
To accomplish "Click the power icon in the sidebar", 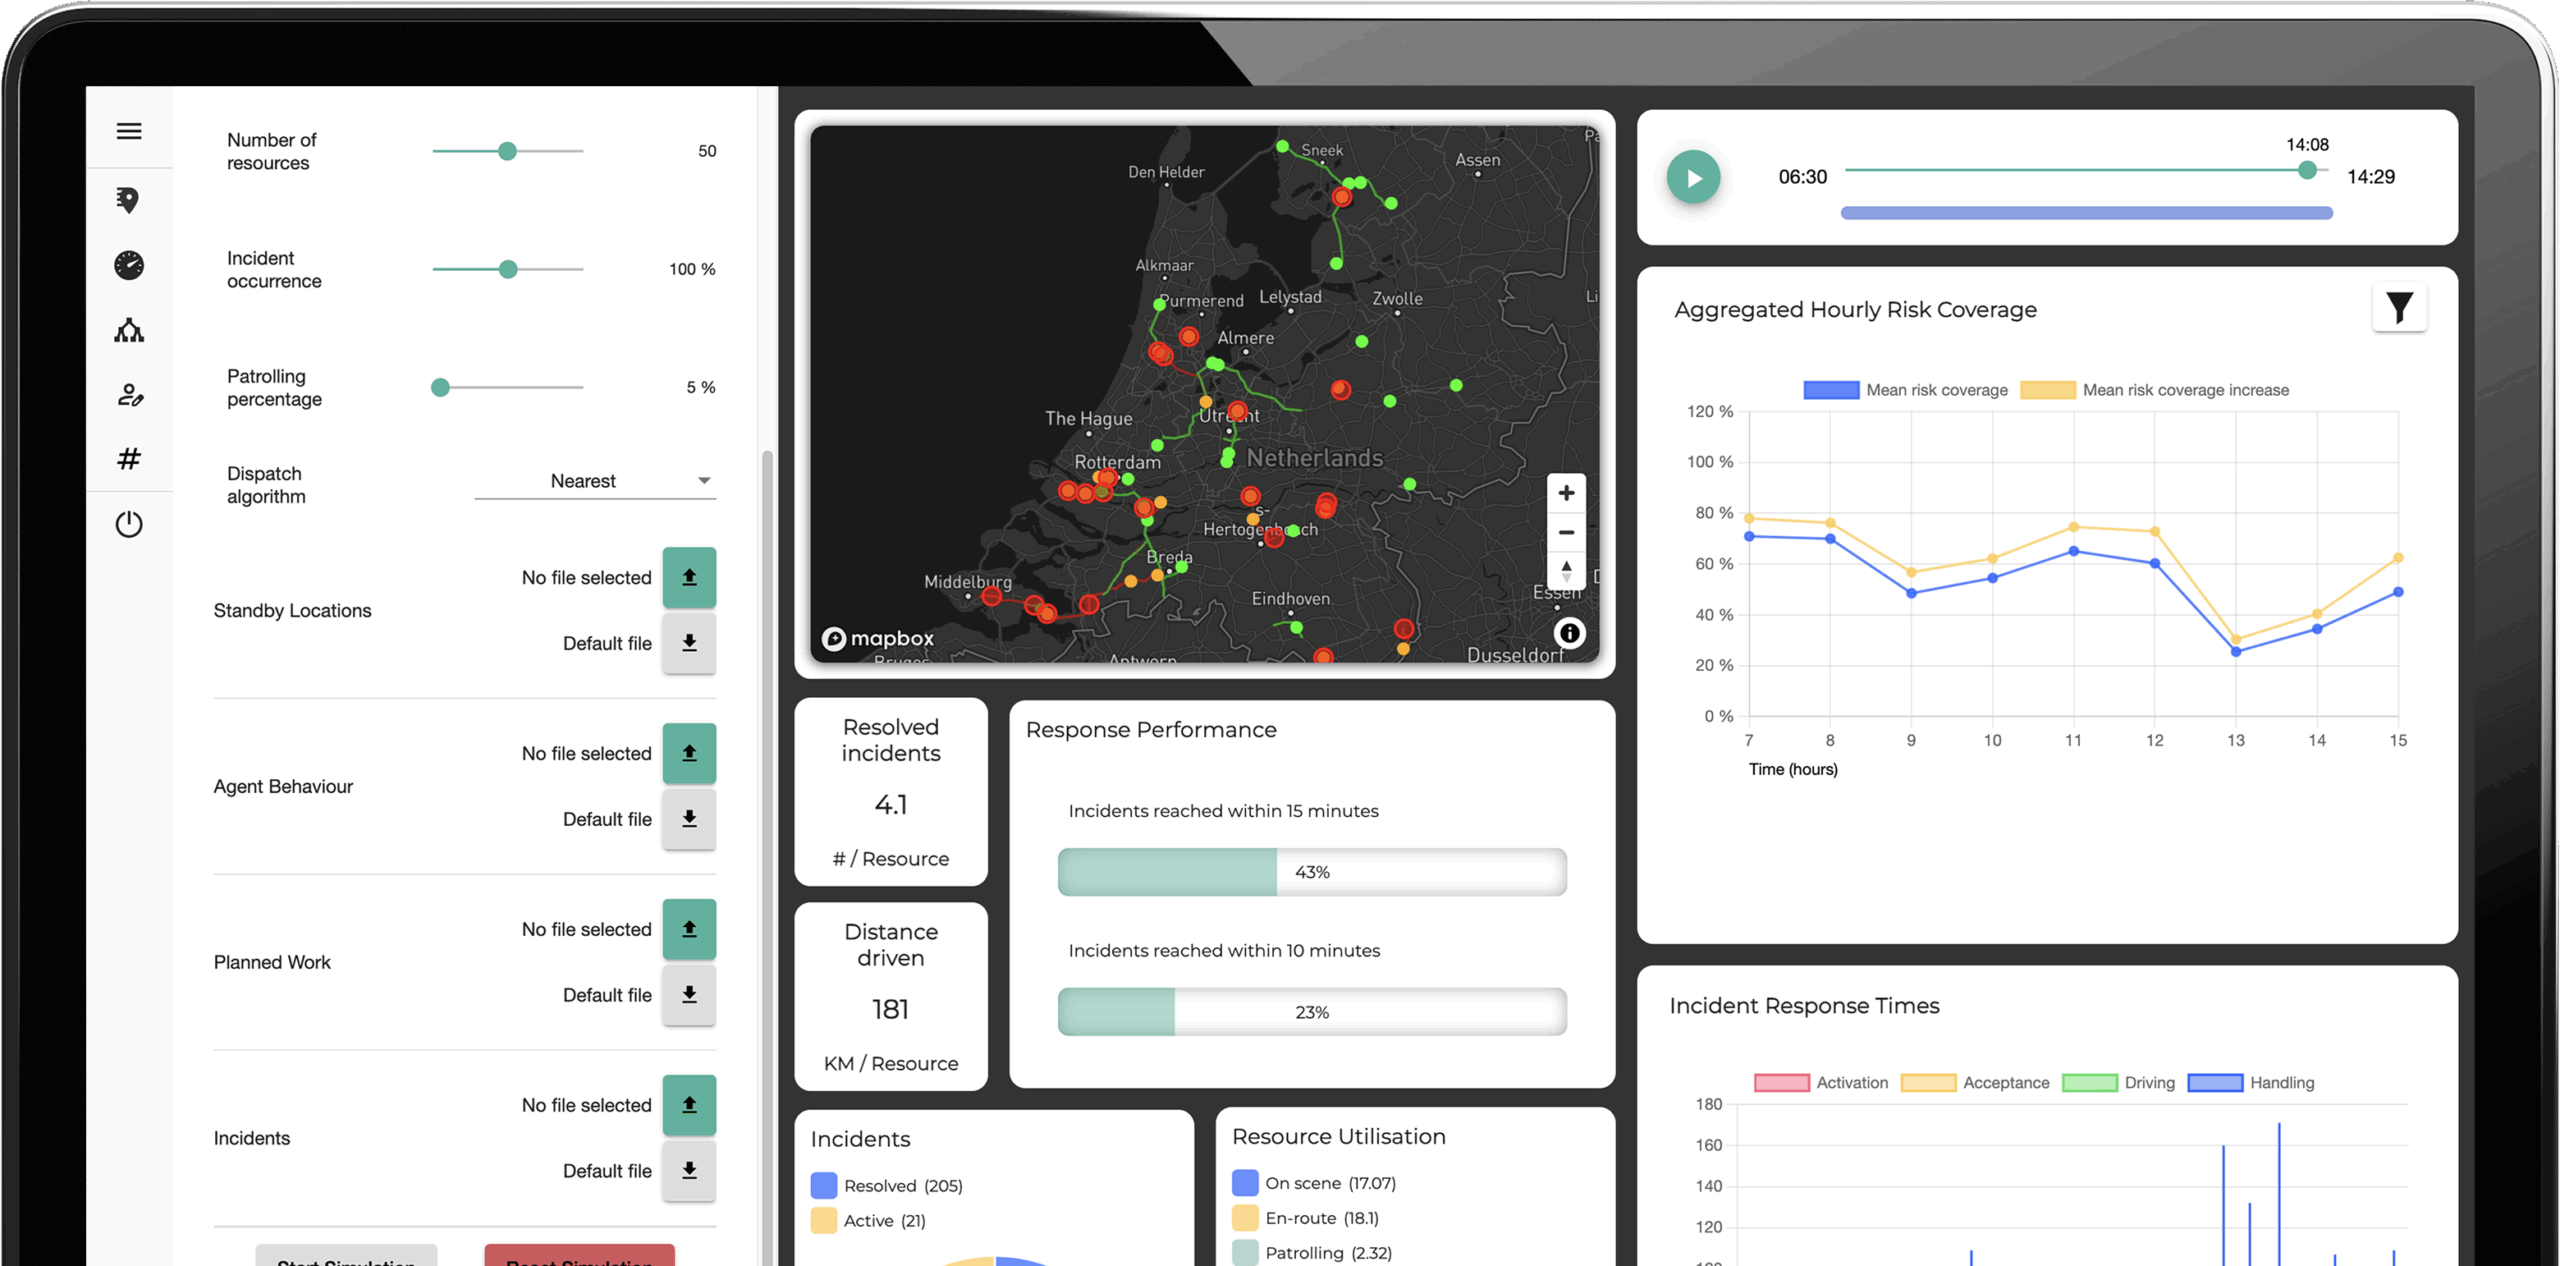I will click(x=129, y=524).
